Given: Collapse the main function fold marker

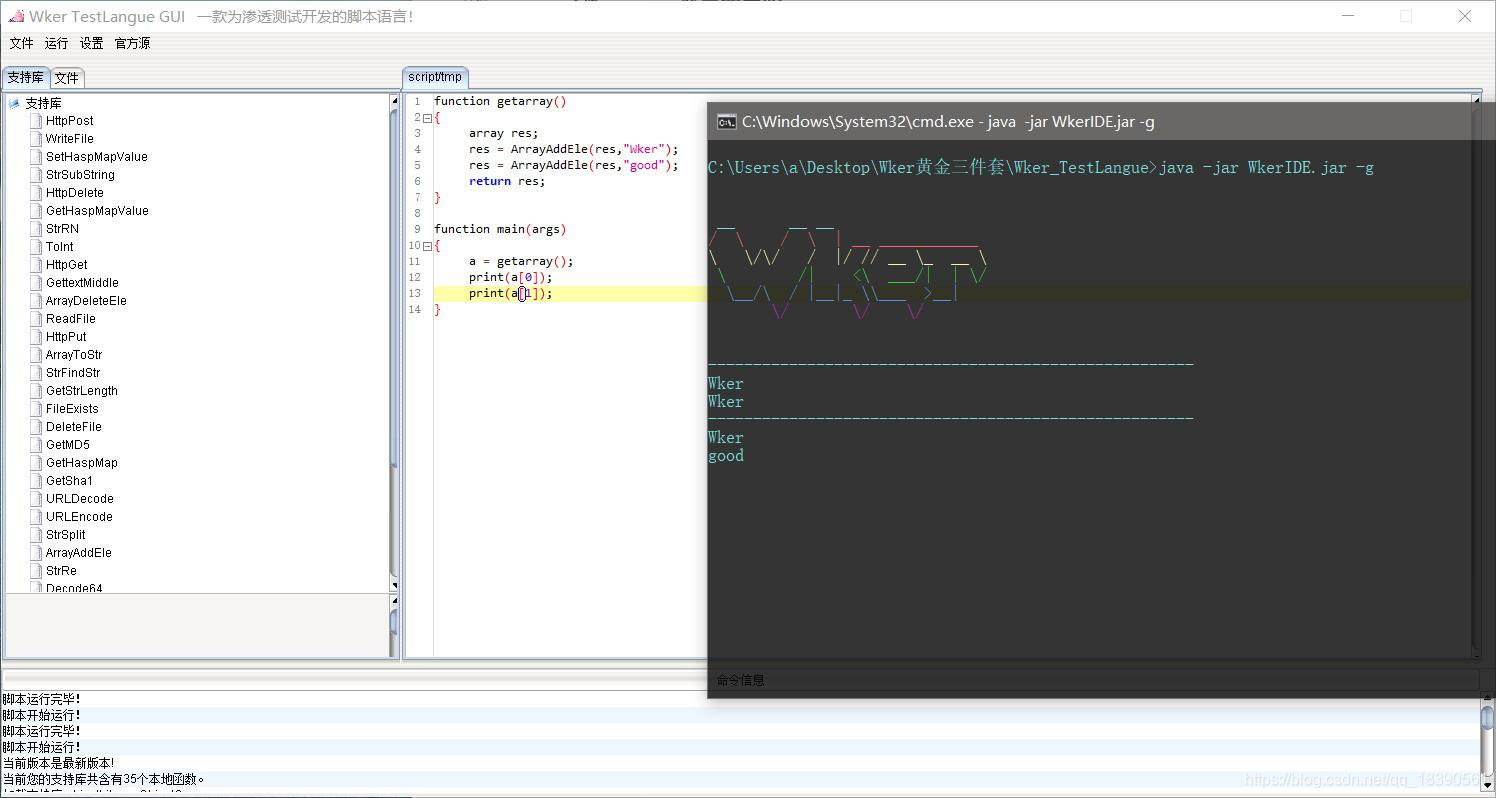Looking at the screenshot, I should coord(427,245).
